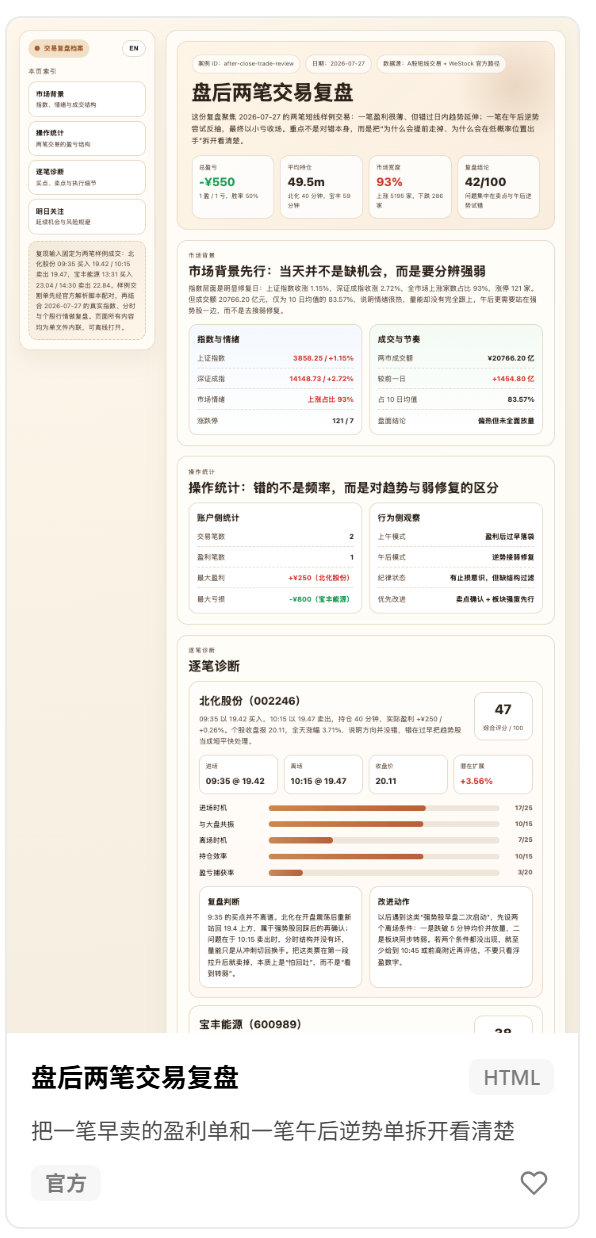Click the 47 综合评分 score box
596x1238 pixels.
(x=503, y=716)
